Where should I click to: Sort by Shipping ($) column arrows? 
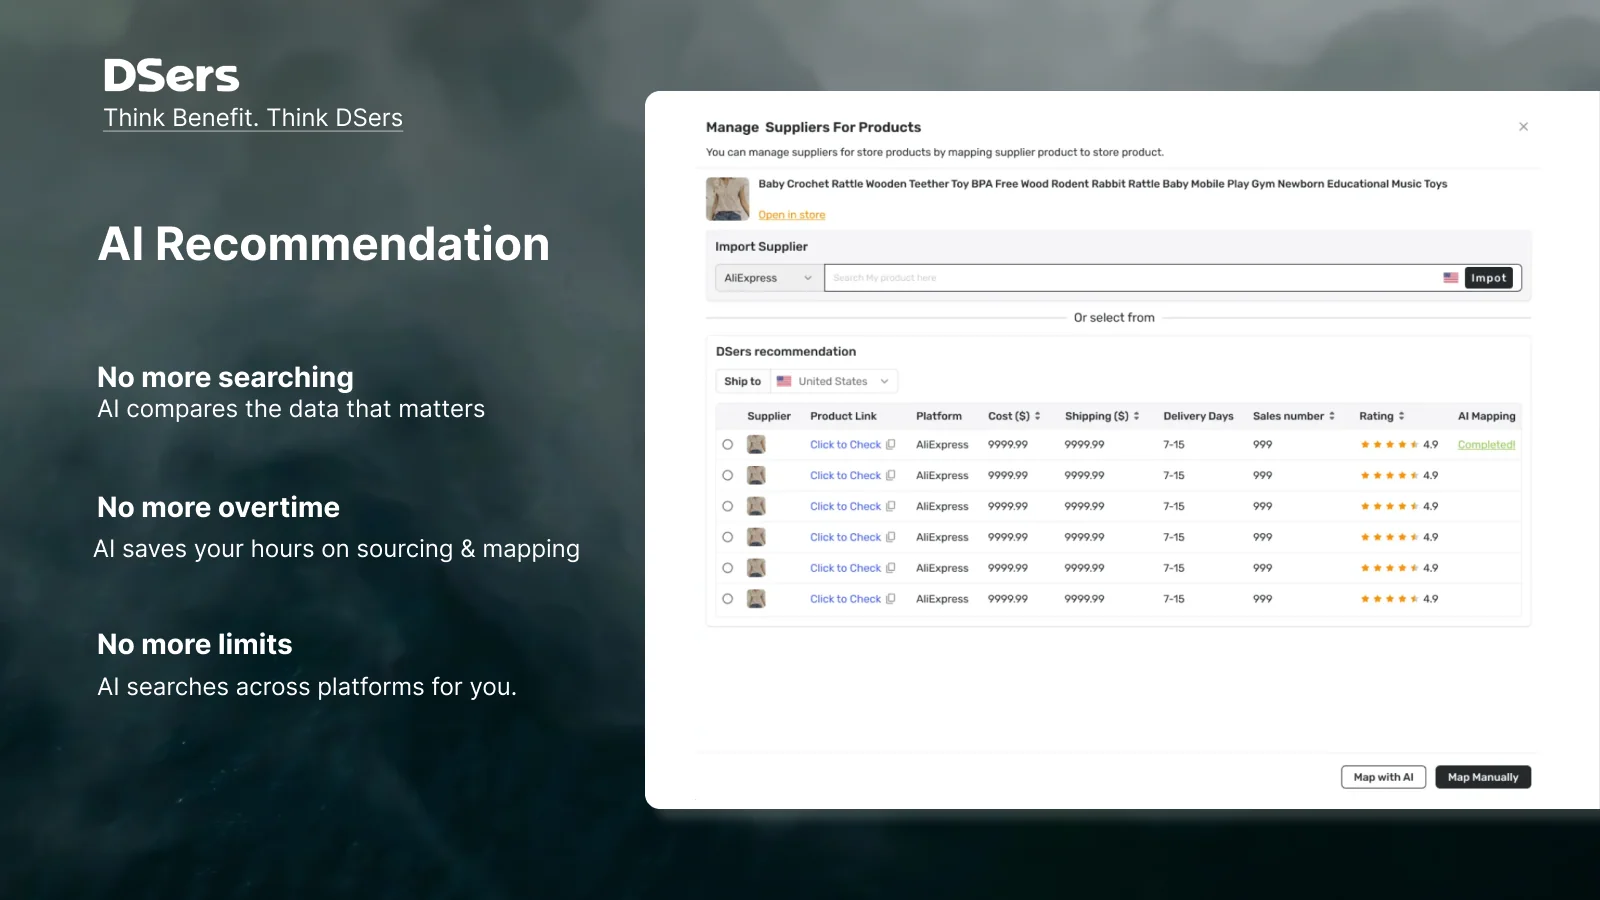click(x=1136, y=416)
